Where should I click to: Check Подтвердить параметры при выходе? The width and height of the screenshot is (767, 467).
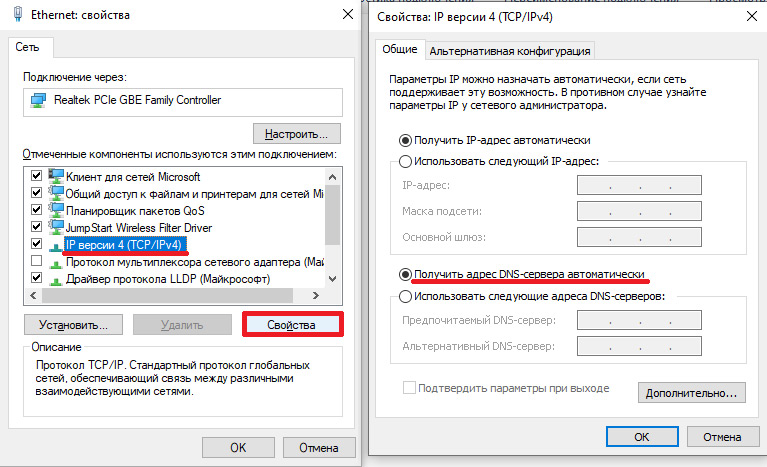point(409,388)
